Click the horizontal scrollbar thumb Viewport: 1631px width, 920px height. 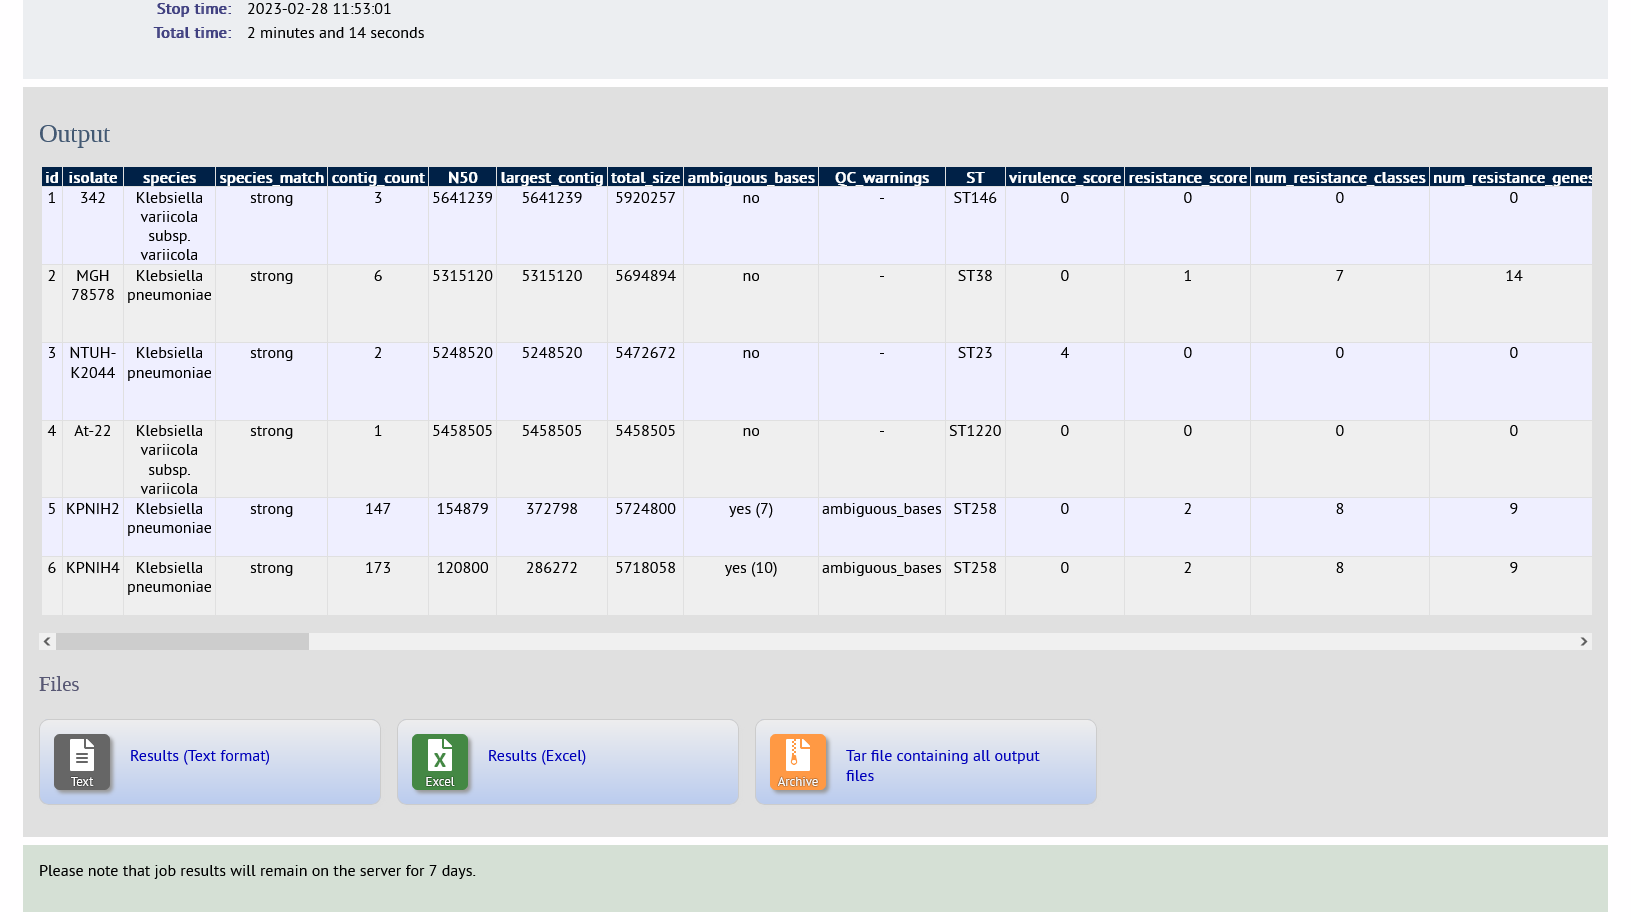182,642
